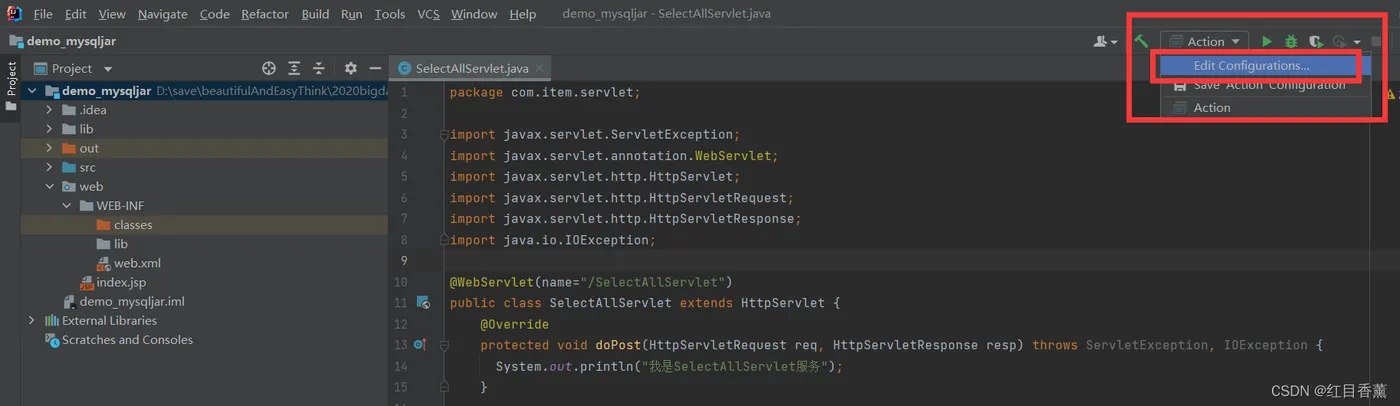This screenshot has height=406, width=1400.
Task: Build the project with hammer icon
Action: [x=1141, y=41]
